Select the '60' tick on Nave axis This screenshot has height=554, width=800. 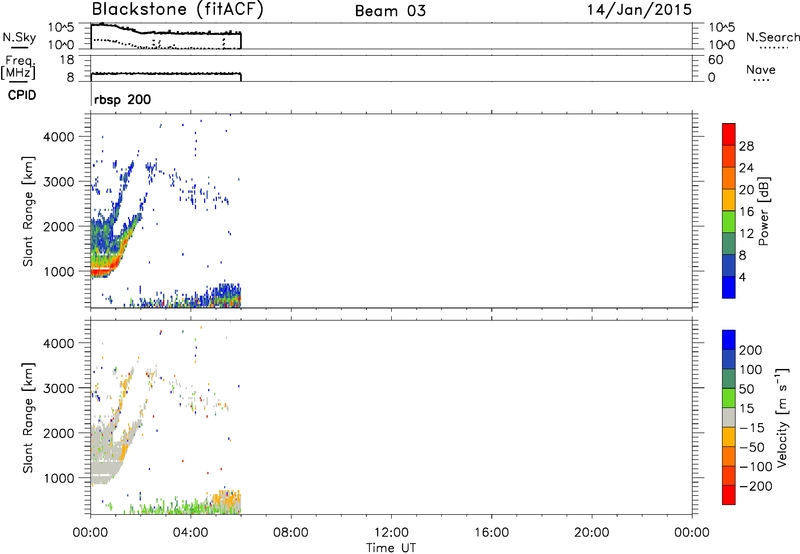715,60
